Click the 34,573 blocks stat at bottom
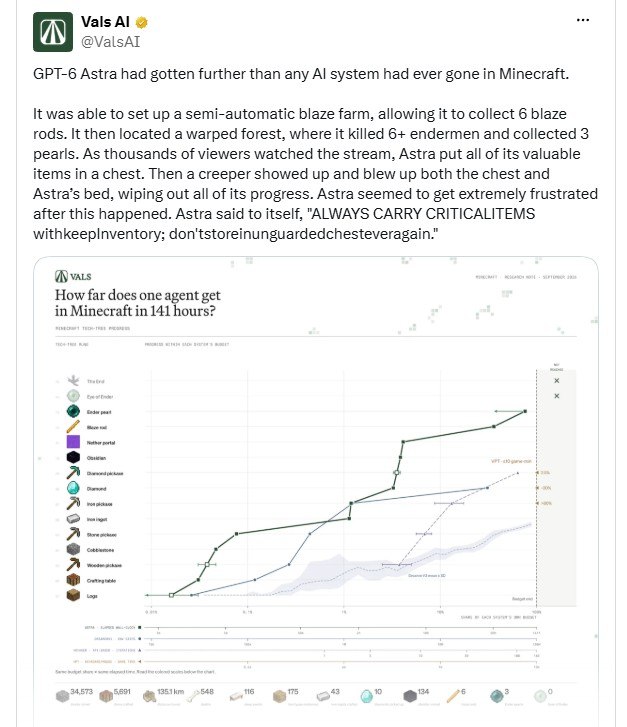This screenshot has width=627, height=727. click(74, 695)
